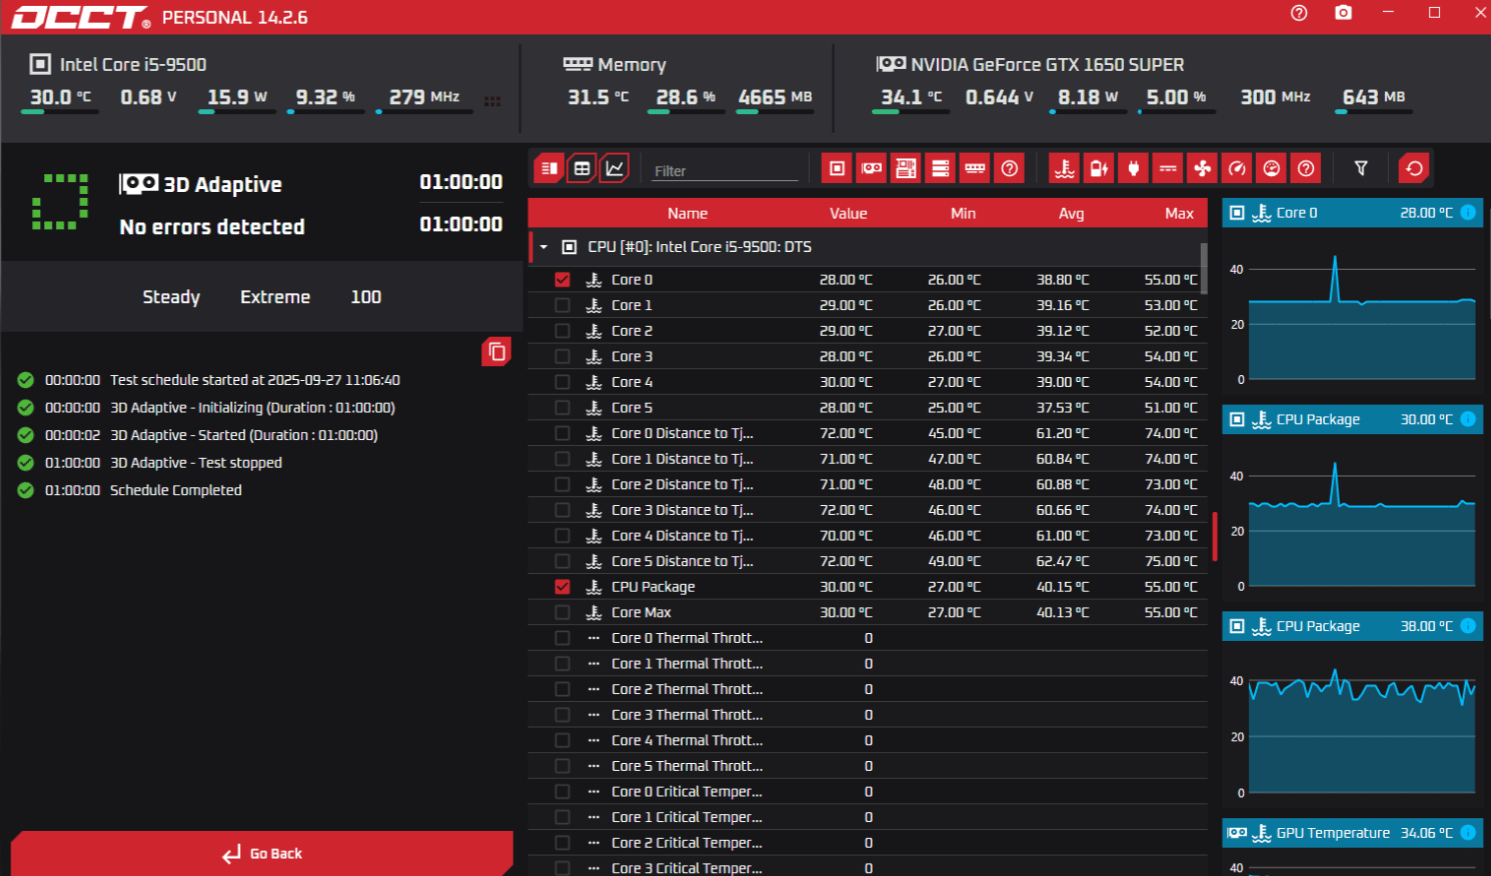The width and height of the screenshot is (1491, 876).
Task: Toggle the motherboard sensor filter icon
Action: (906, 169)
